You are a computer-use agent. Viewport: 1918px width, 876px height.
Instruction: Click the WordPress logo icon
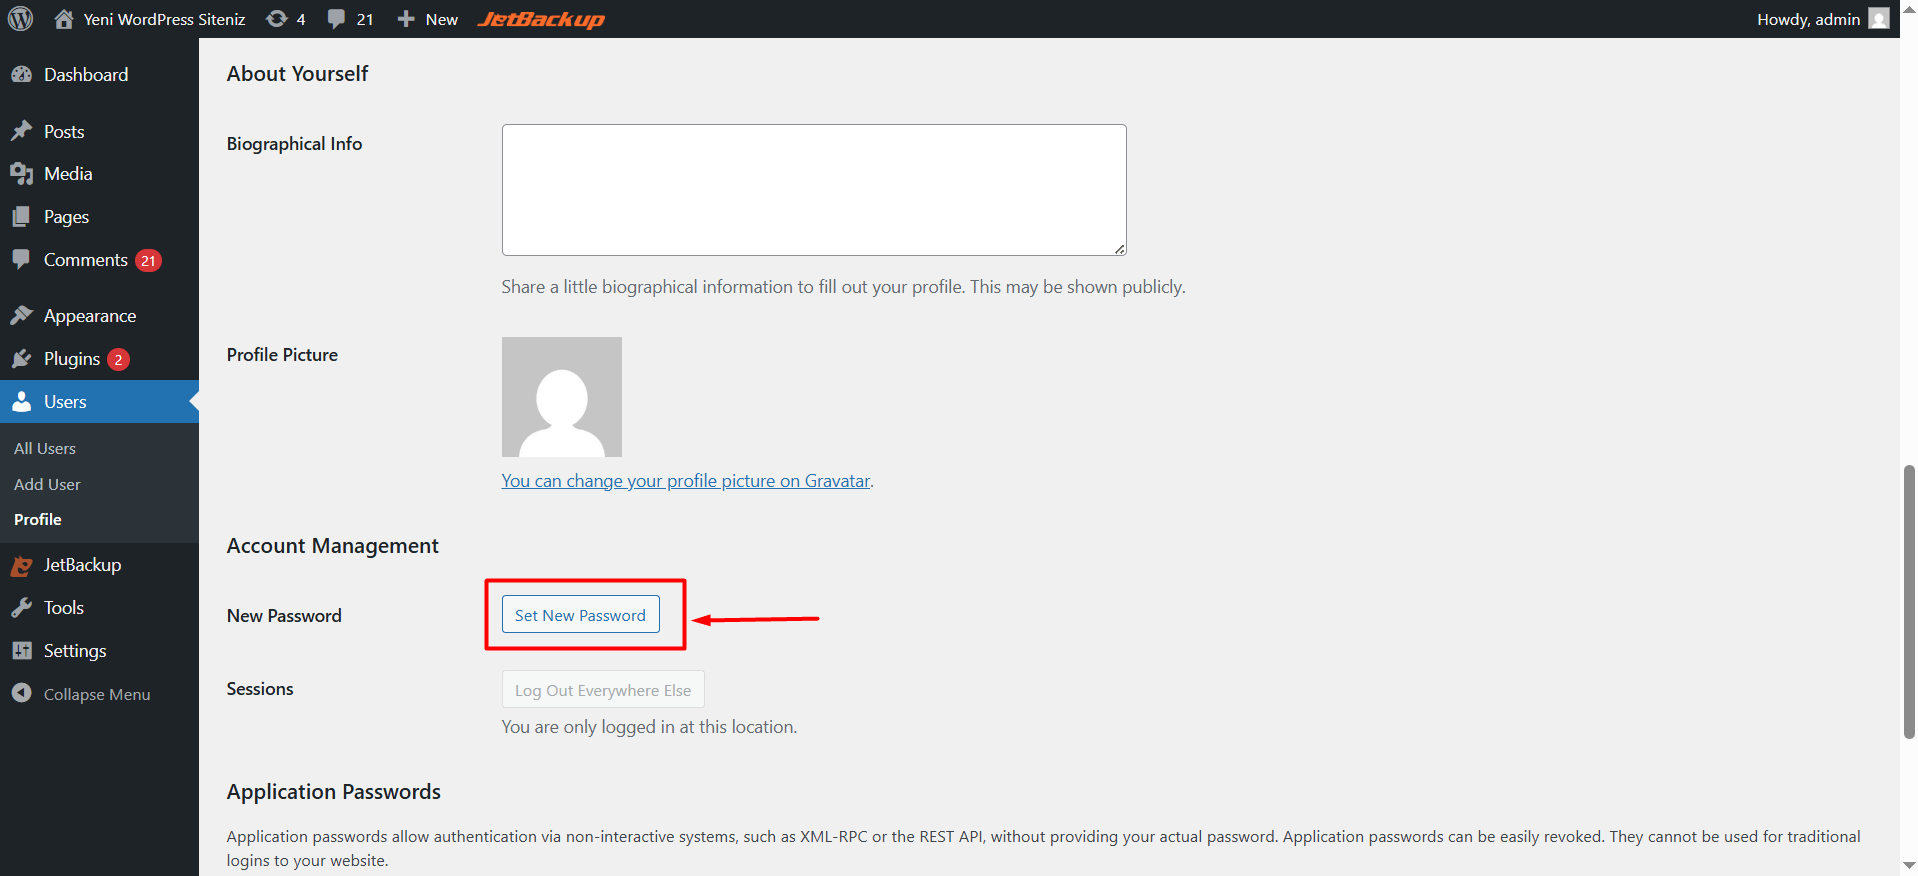20,19
